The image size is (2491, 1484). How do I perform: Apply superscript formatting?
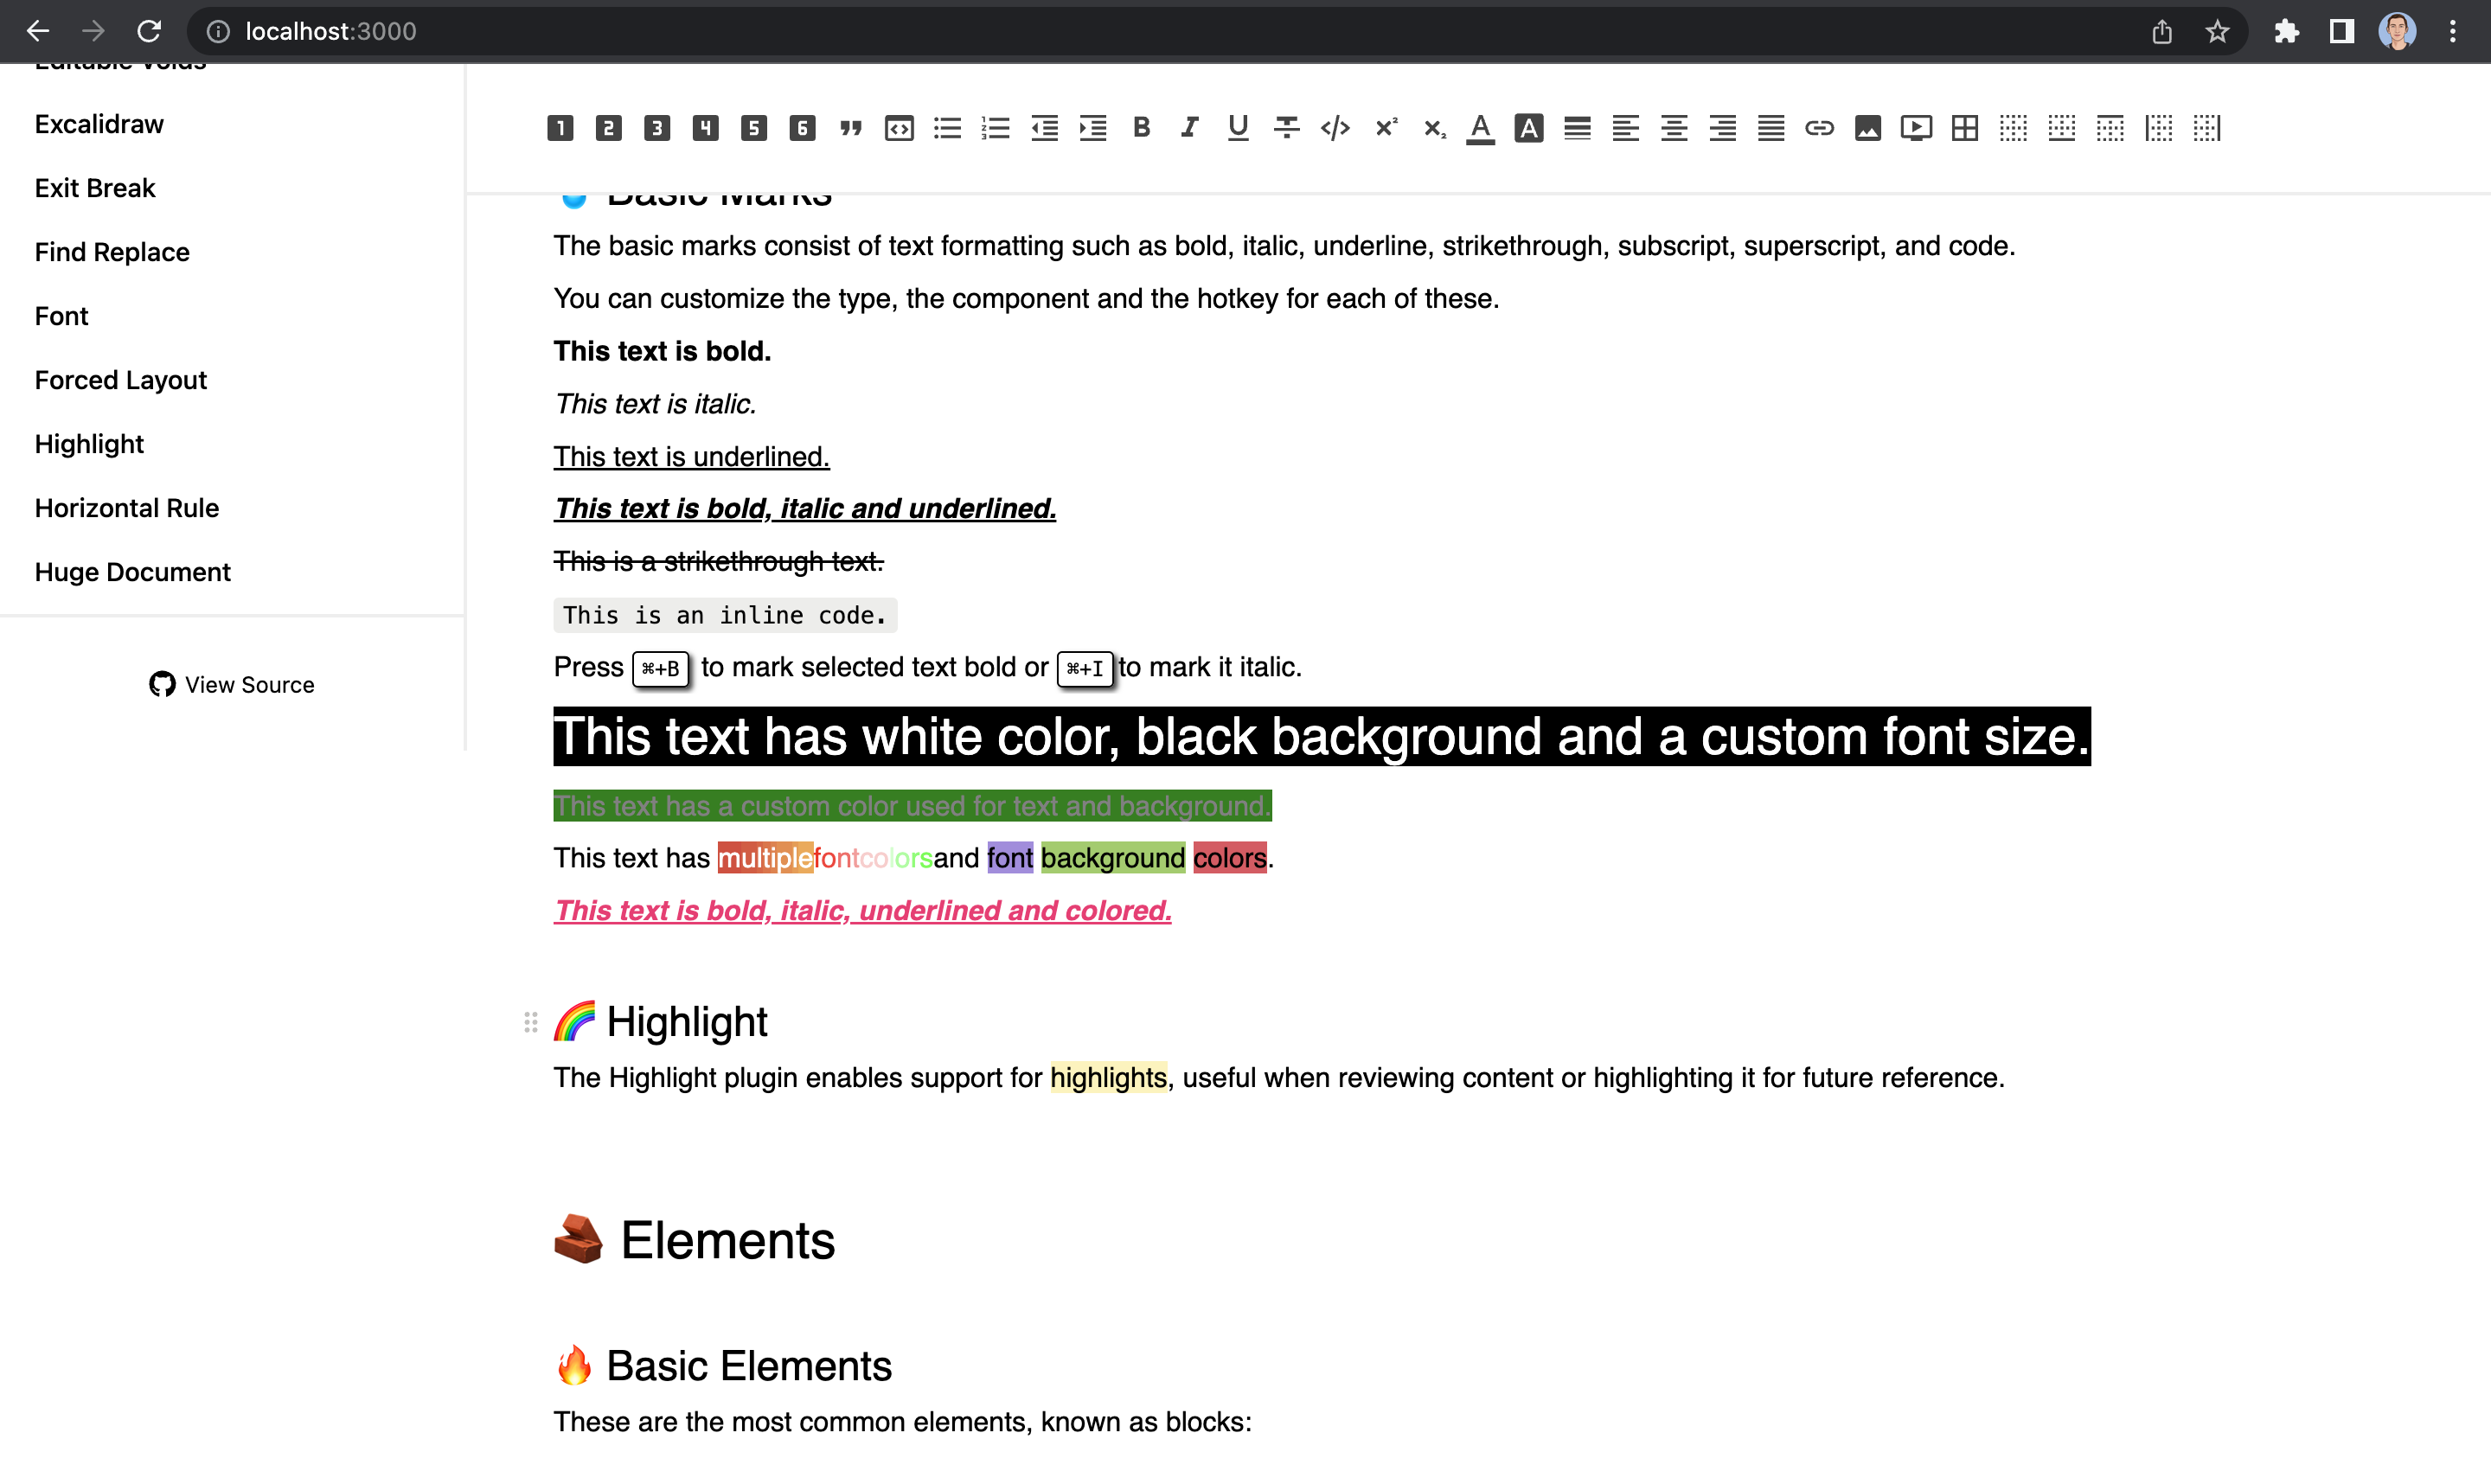1385,128
